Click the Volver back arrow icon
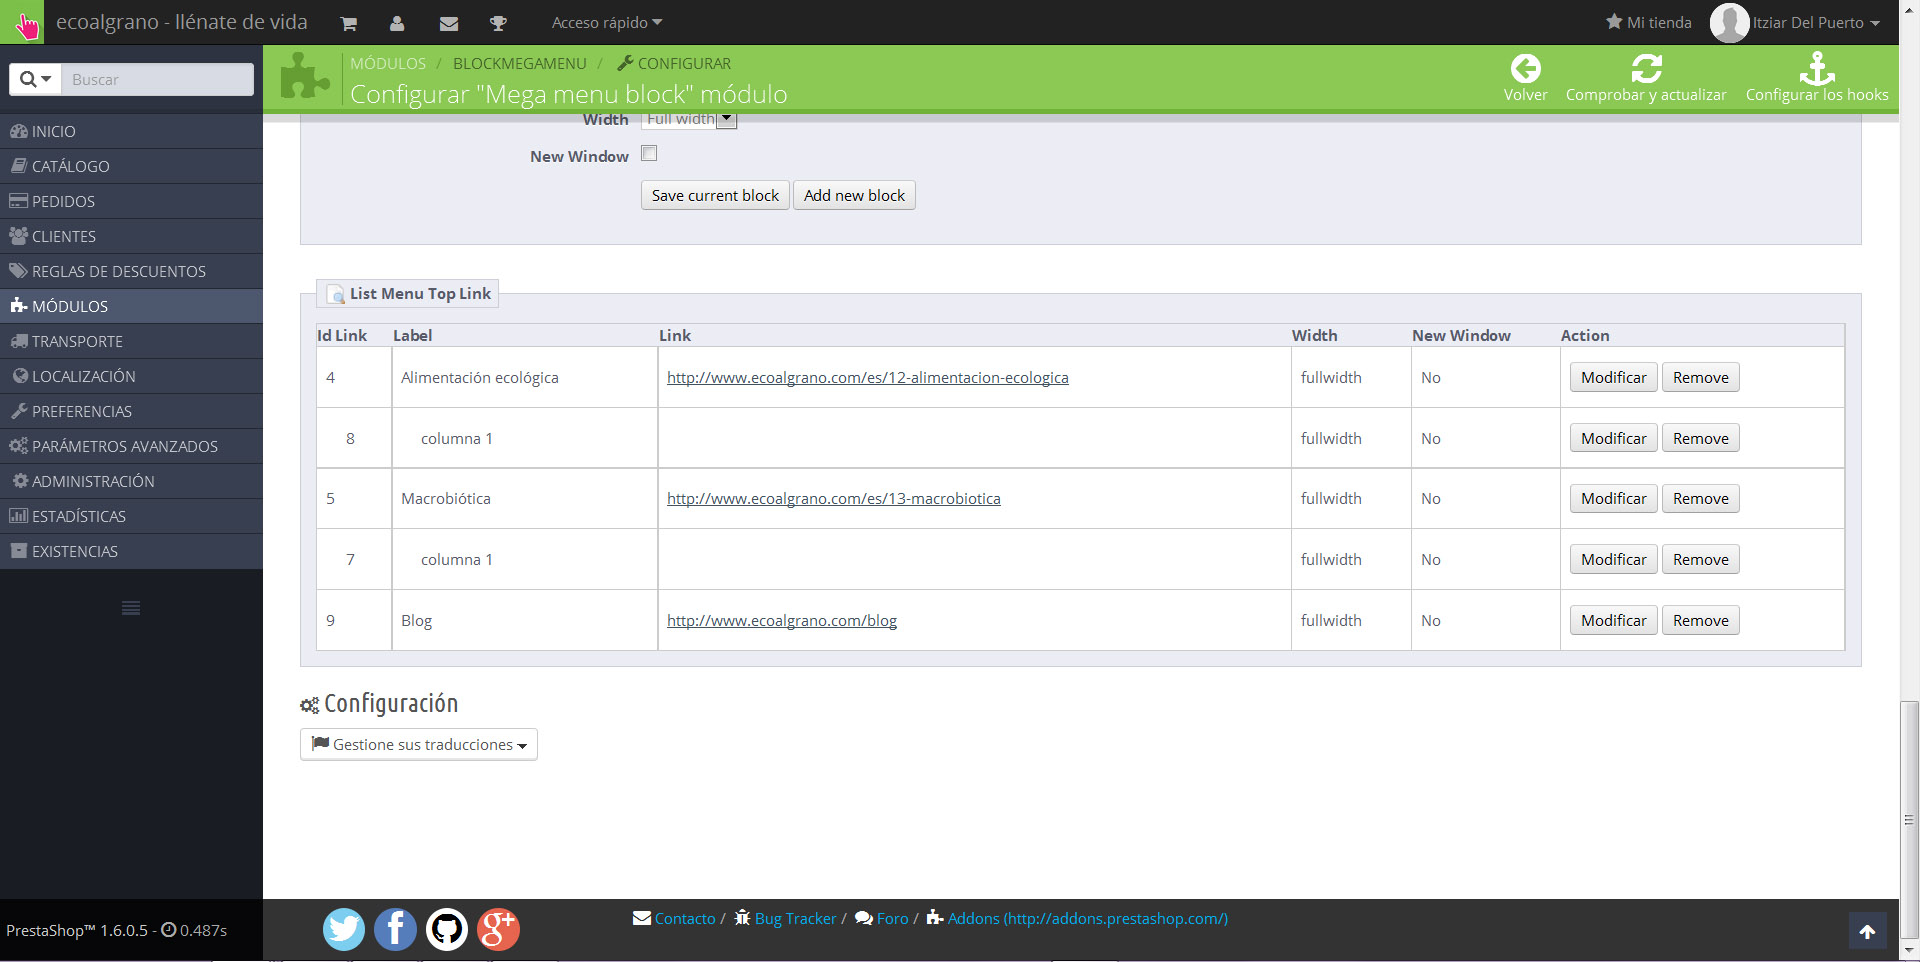The image size is (1920, 962). (1525, 69)
